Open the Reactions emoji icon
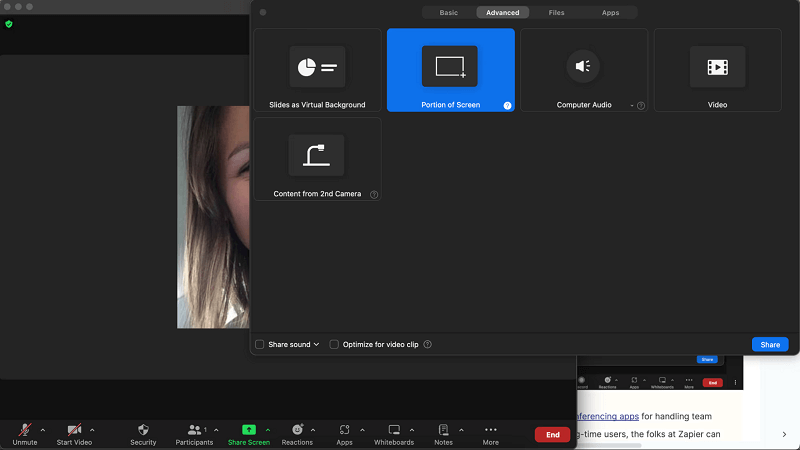 click(297, 430)
